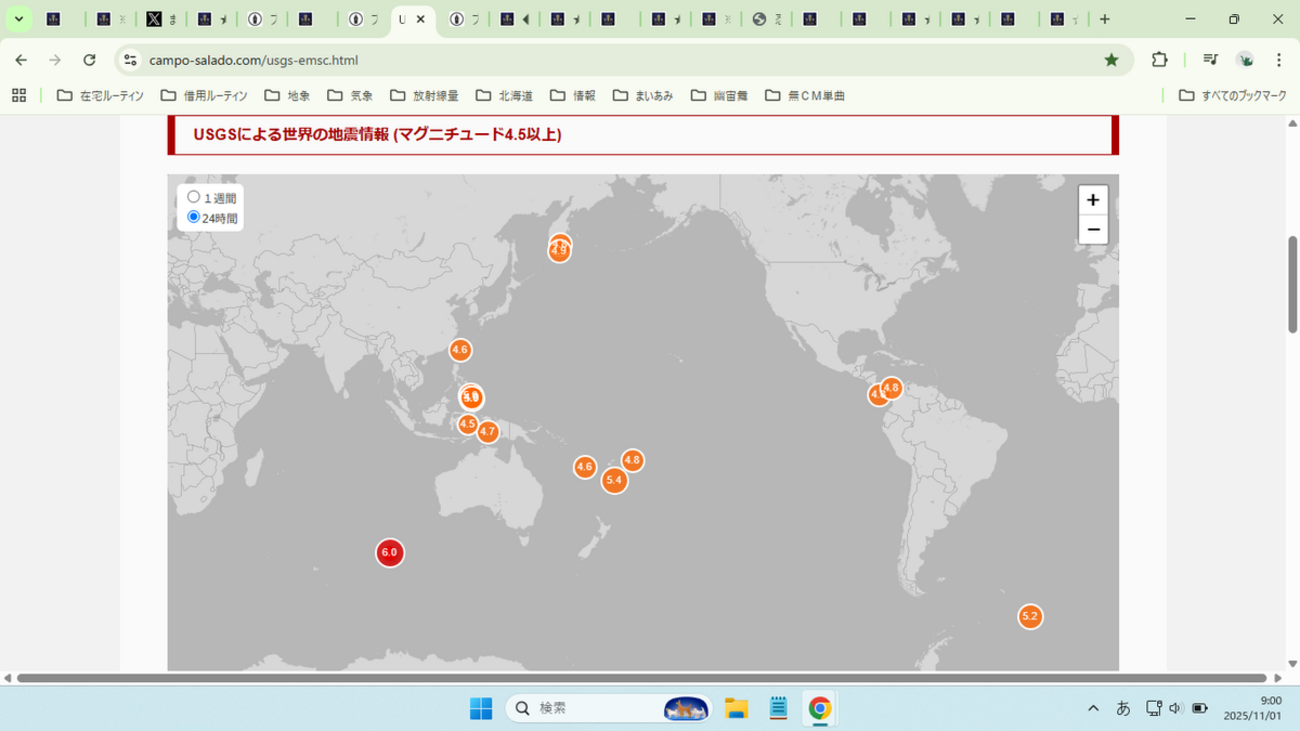
Task: Open the すべてのブックマーク folder
Action: tap(1232, 96)
